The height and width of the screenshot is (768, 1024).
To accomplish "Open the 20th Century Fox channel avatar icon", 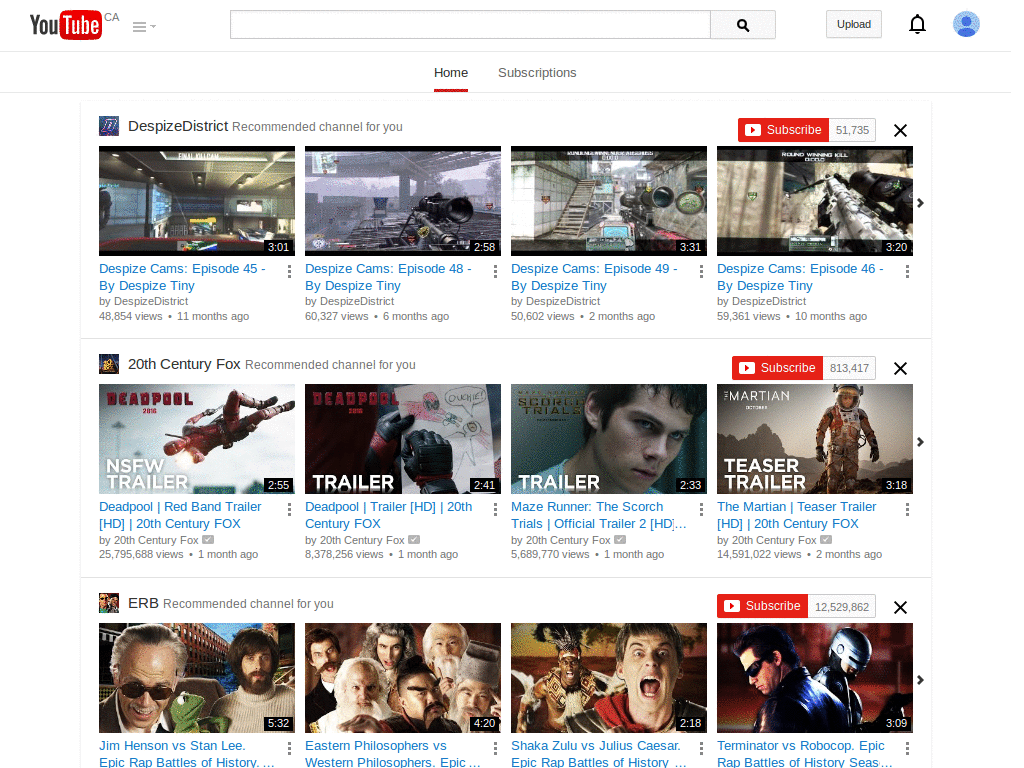I will click(109, 364).
